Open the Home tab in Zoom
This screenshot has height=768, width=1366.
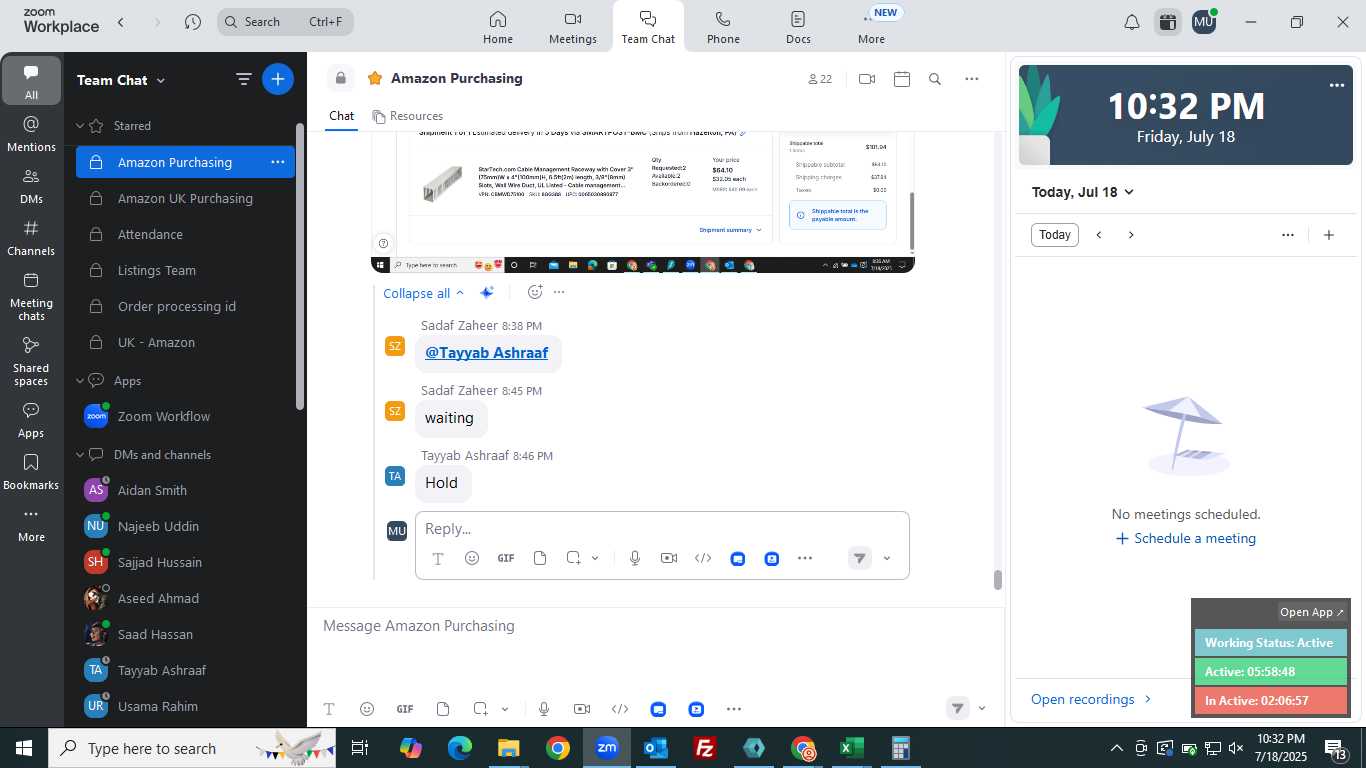click(x=498, y=27)
